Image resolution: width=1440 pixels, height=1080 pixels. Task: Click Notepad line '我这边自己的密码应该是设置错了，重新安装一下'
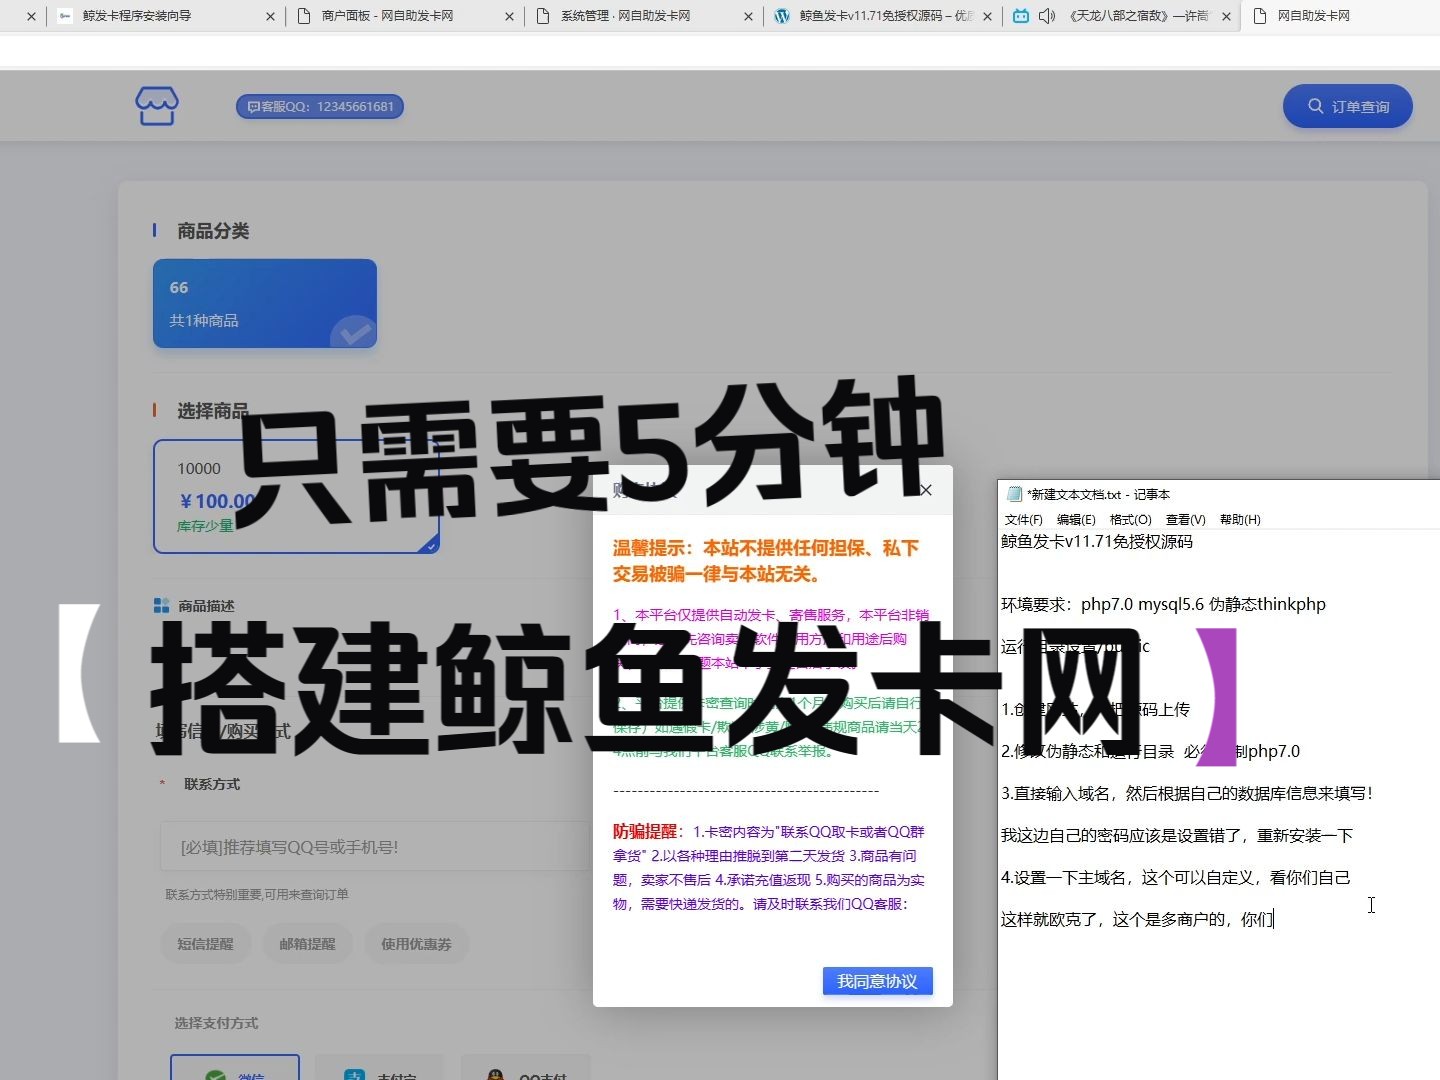click(x=1177, y=836)
